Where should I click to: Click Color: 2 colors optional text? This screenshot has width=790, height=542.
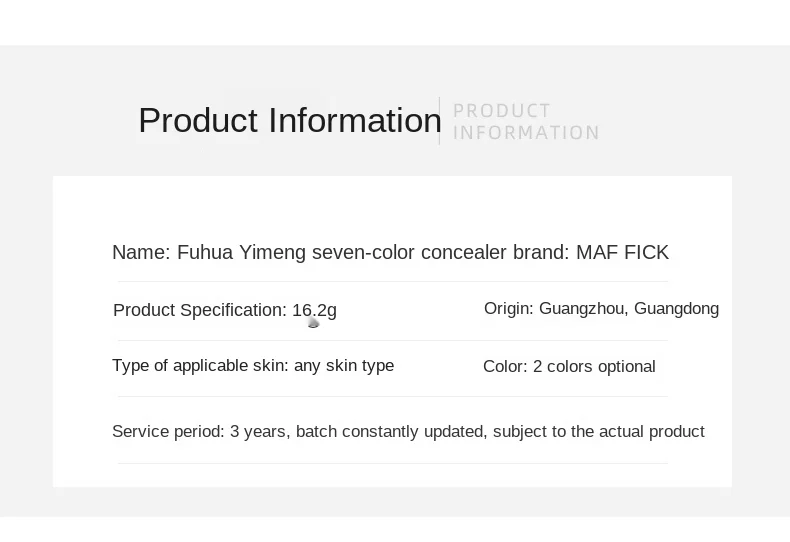(569, 366)
